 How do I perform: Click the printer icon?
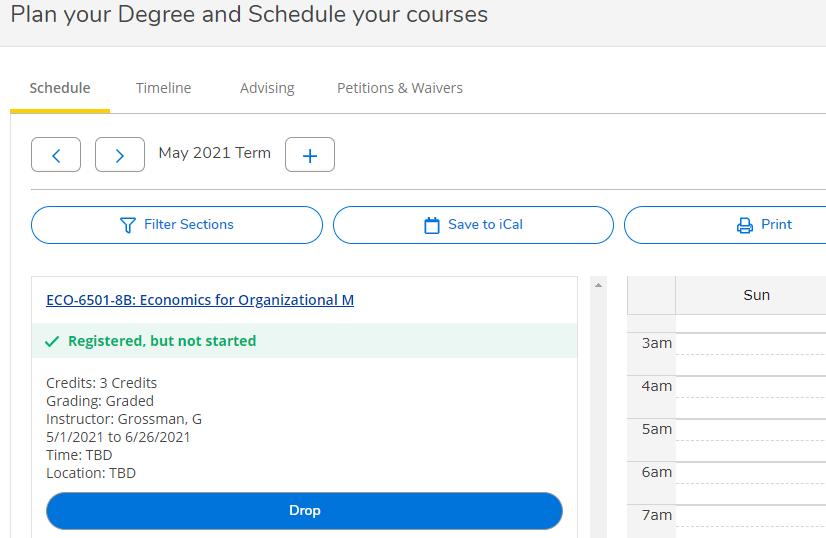click(744, 225)
